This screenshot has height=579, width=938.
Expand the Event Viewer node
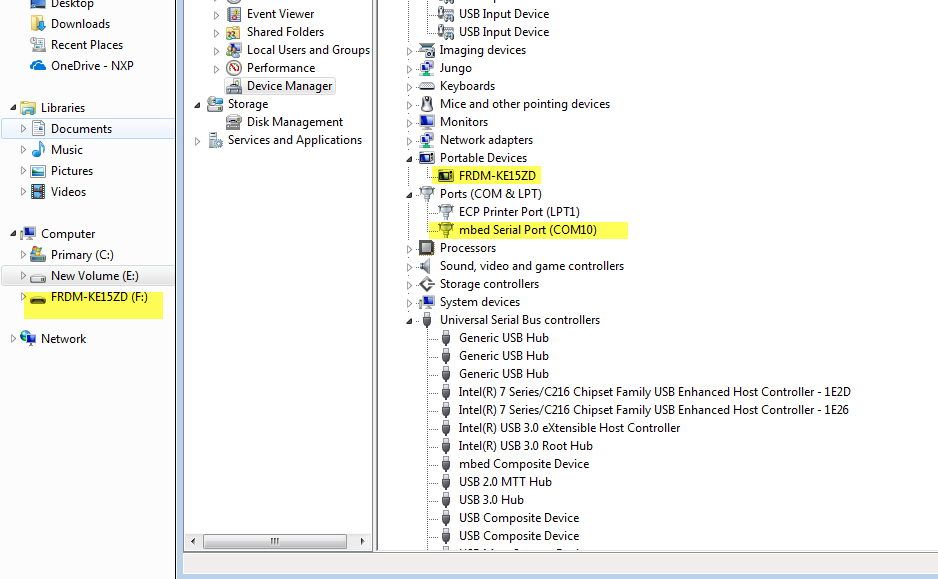(x=217, y=15)
